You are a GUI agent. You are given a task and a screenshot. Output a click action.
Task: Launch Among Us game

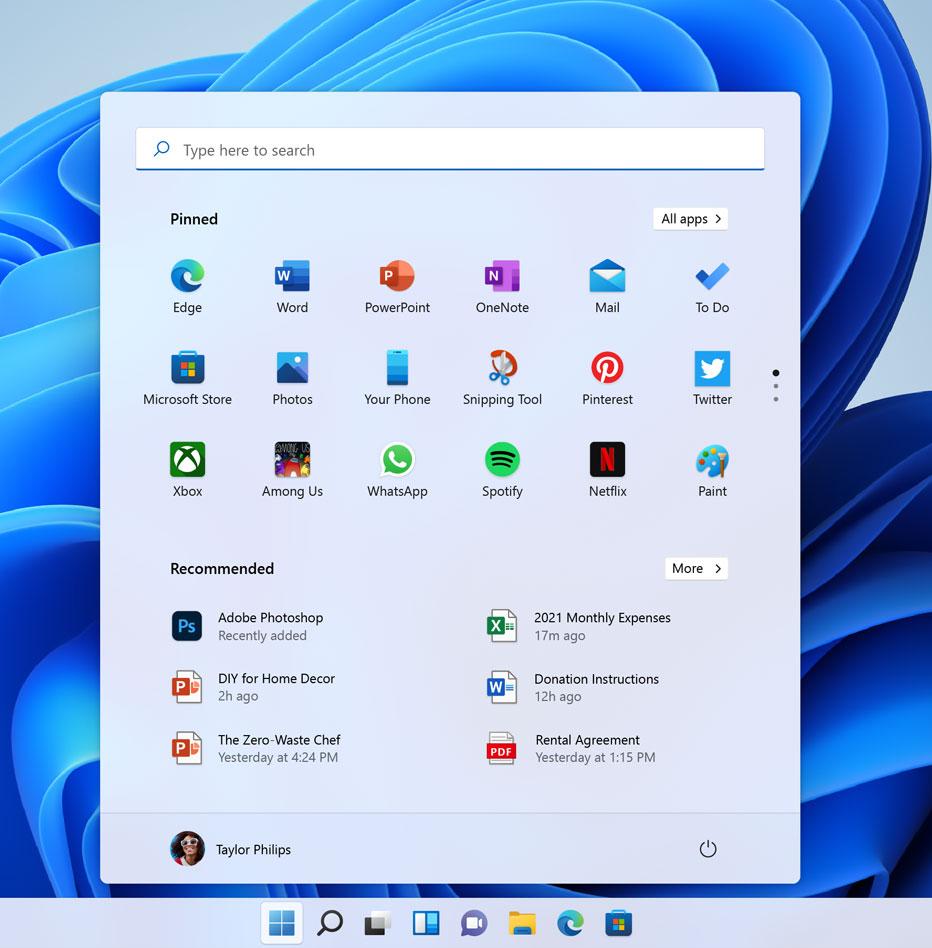pyautogui.click(x=293, y=470)
